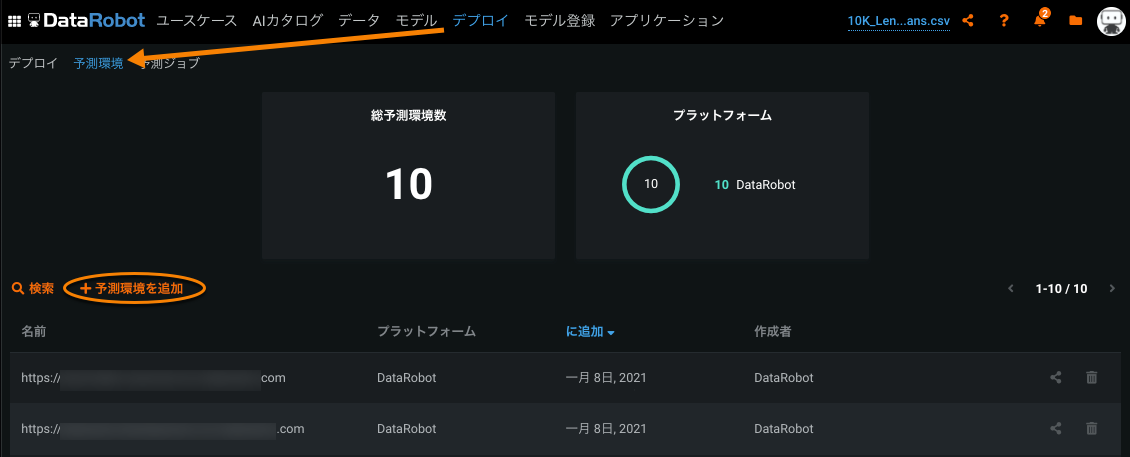Delete the second prediction environment row
1130x457 pixels.
(x=1091, y=428)
